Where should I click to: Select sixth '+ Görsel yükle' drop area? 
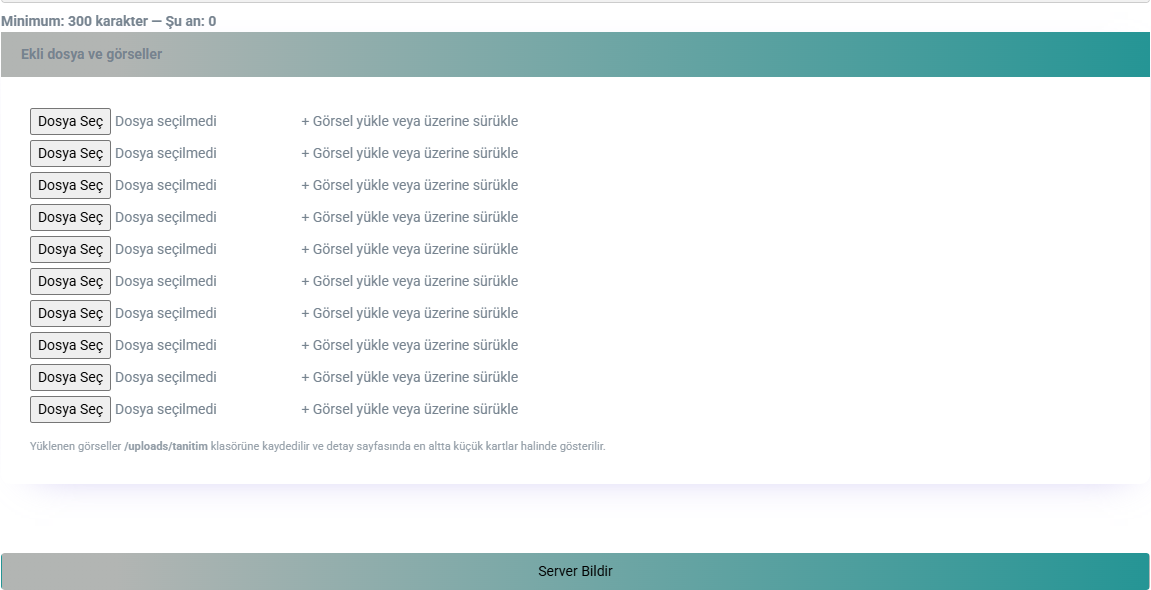click(409, 282)
